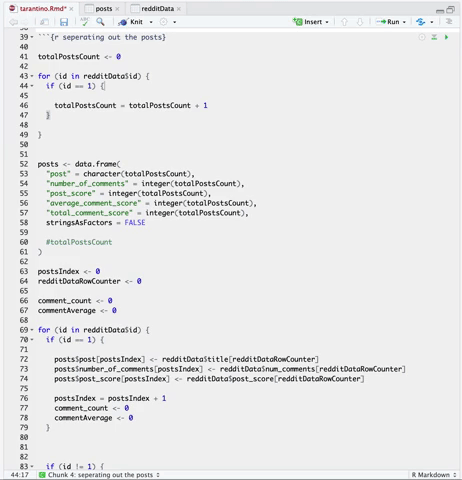The height and width of the screenshot is (480, 462).
Task: Run current chunk green play icon
Action: [446, 37]
